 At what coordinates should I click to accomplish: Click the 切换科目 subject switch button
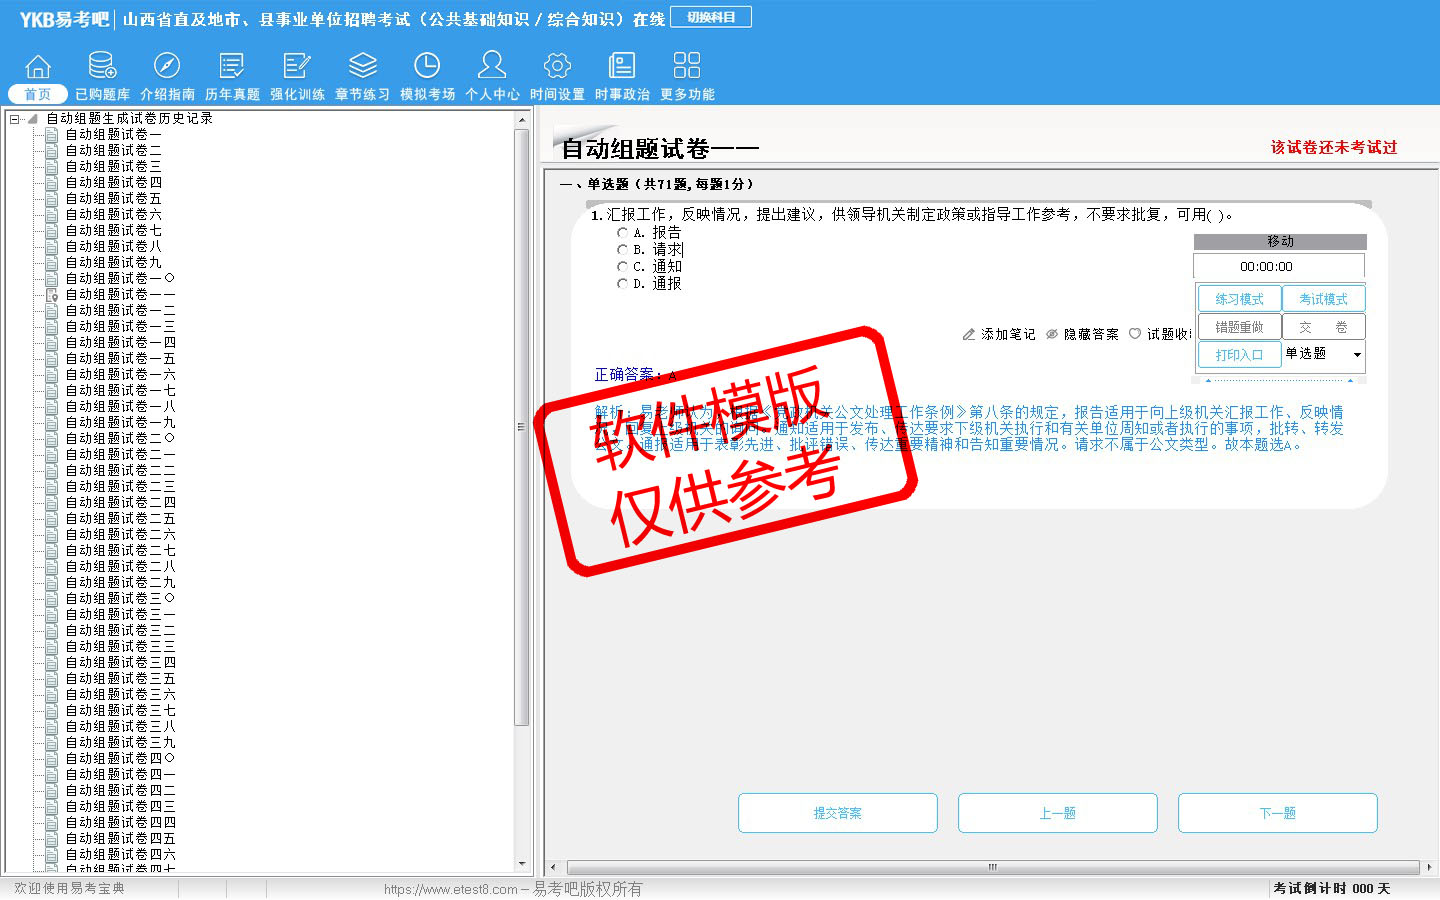(710, 17)
